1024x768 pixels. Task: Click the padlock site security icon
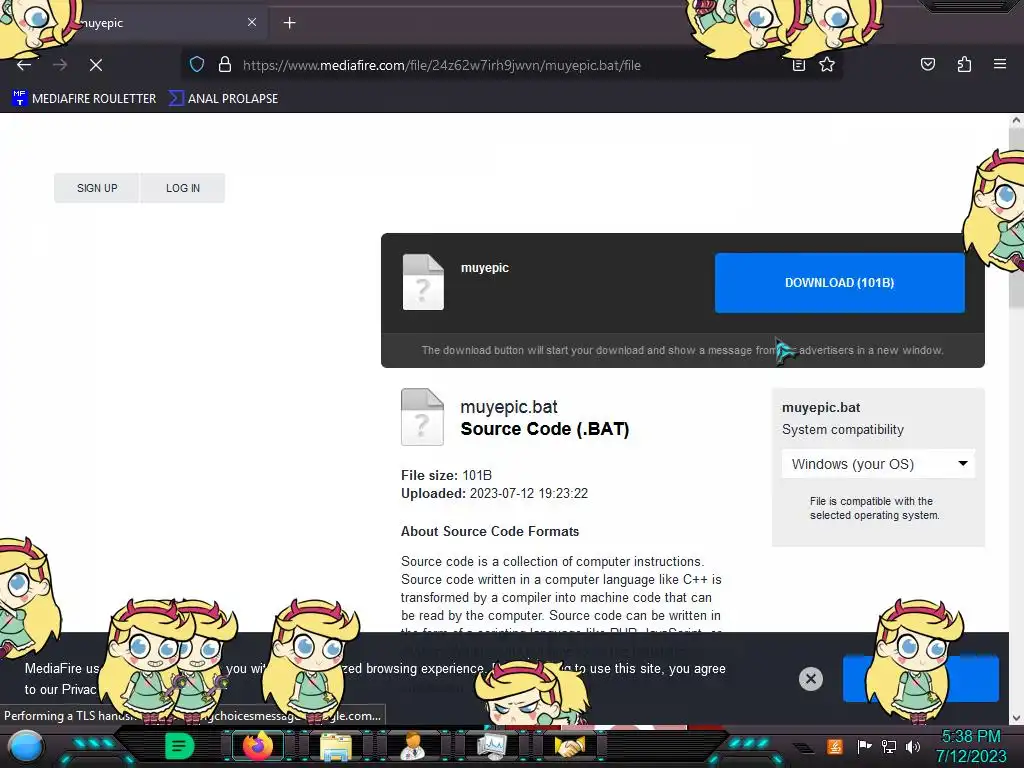[225, 65]
